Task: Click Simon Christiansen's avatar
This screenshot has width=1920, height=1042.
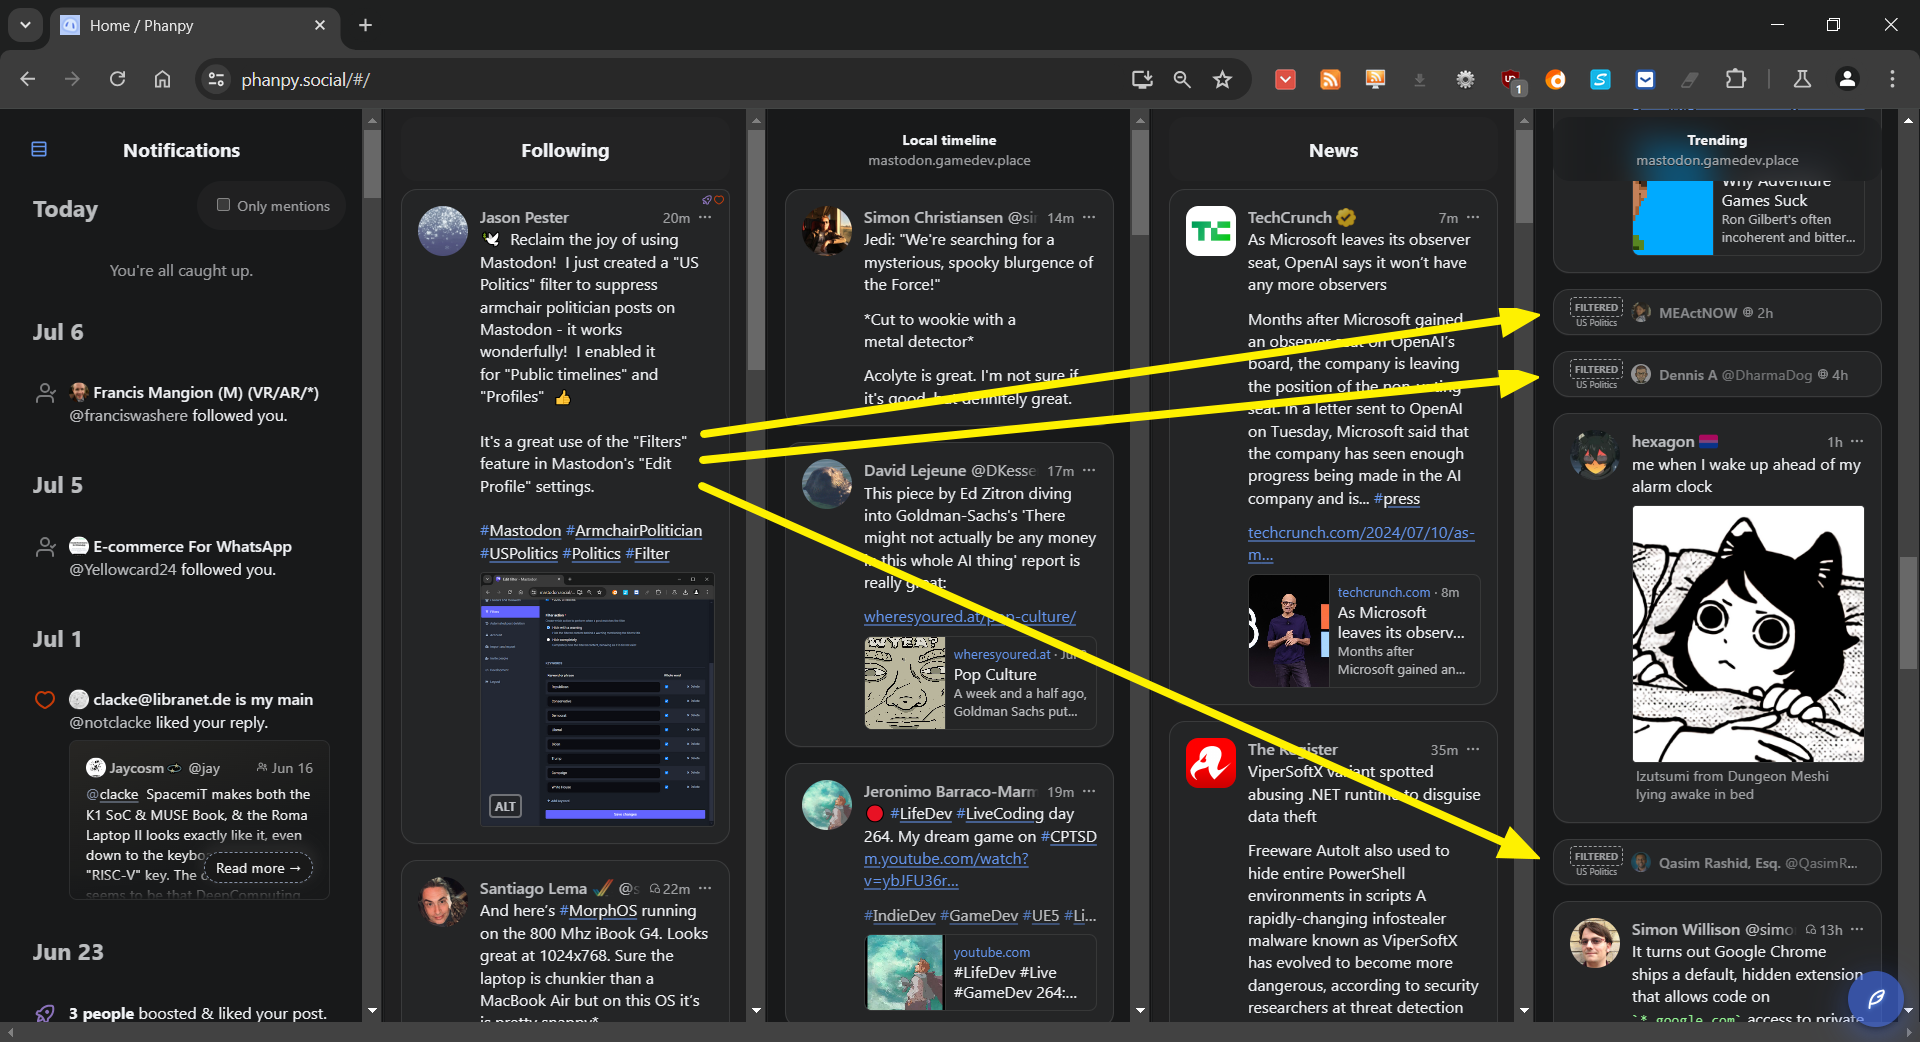Action: (827, 231)
